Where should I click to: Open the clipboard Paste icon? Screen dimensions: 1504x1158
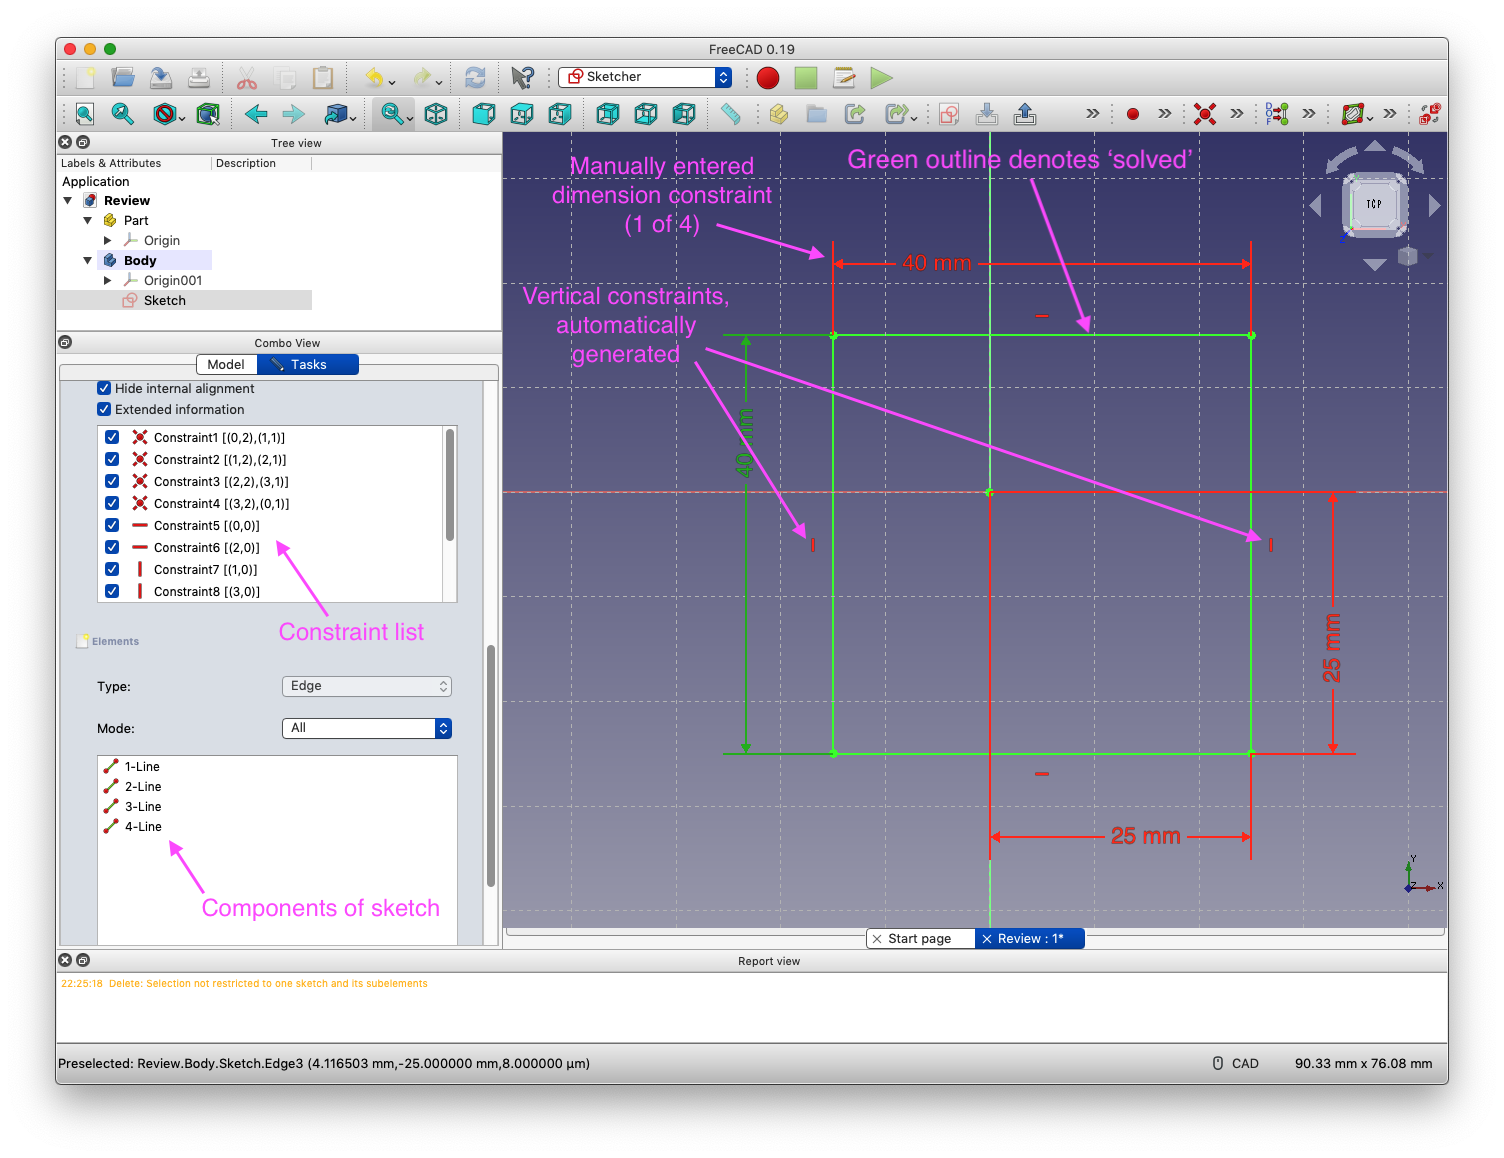[322, 77]
